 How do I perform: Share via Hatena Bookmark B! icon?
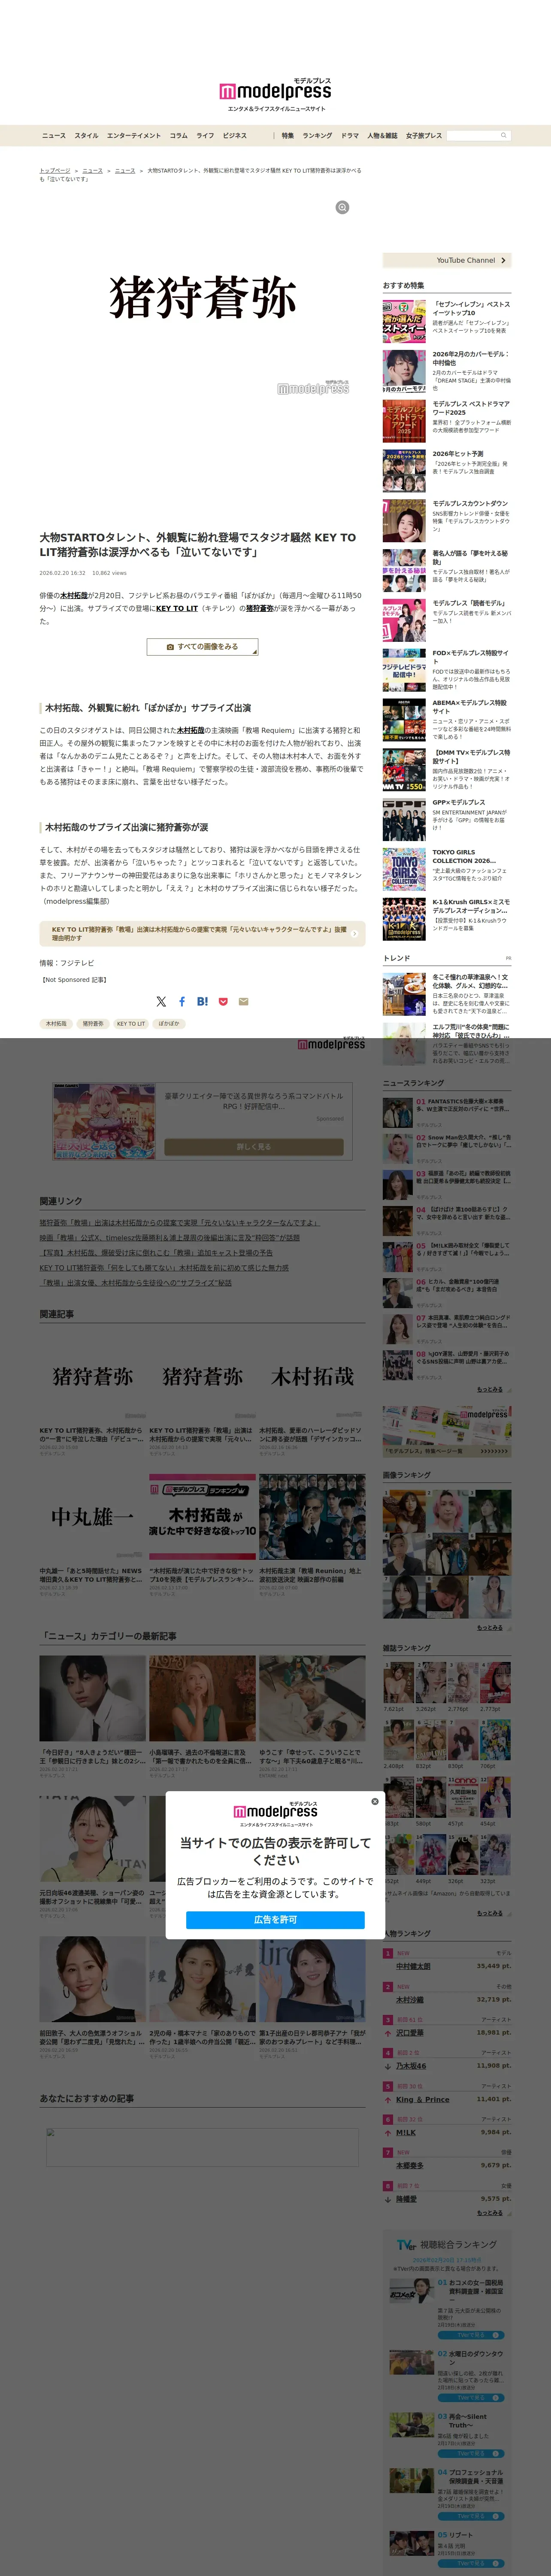(202, 1001)
